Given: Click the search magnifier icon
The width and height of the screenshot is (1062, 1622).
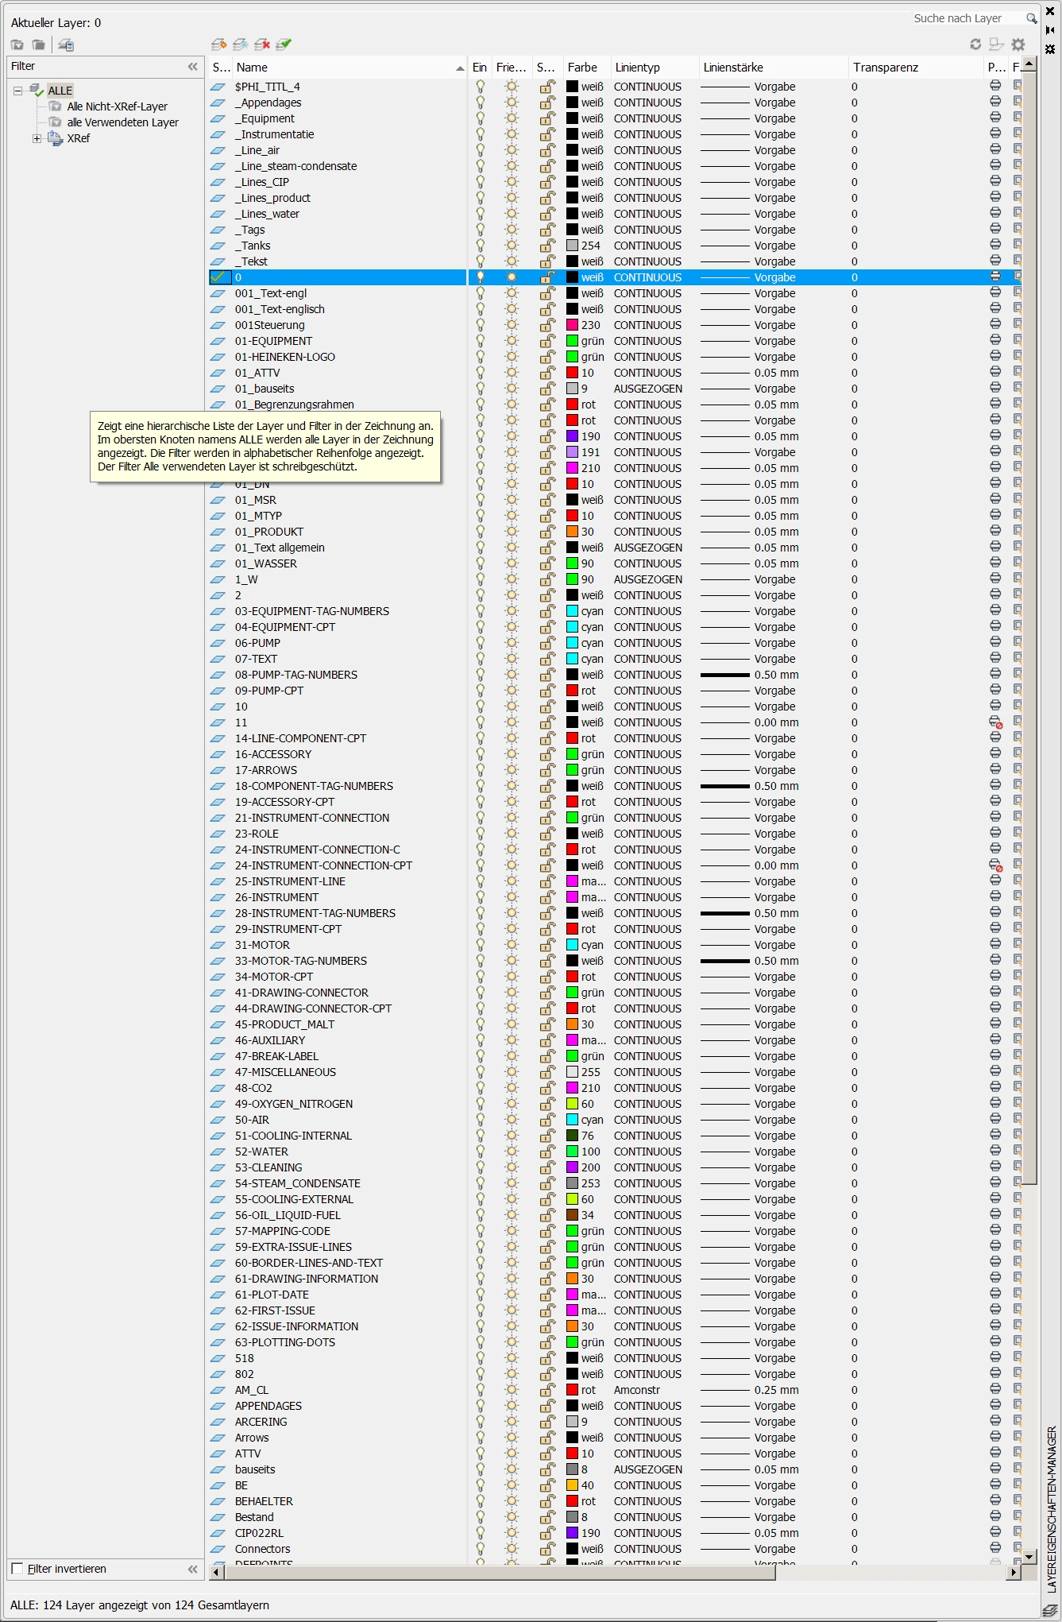Looking at the screenshot, I should pos(1031,18).
